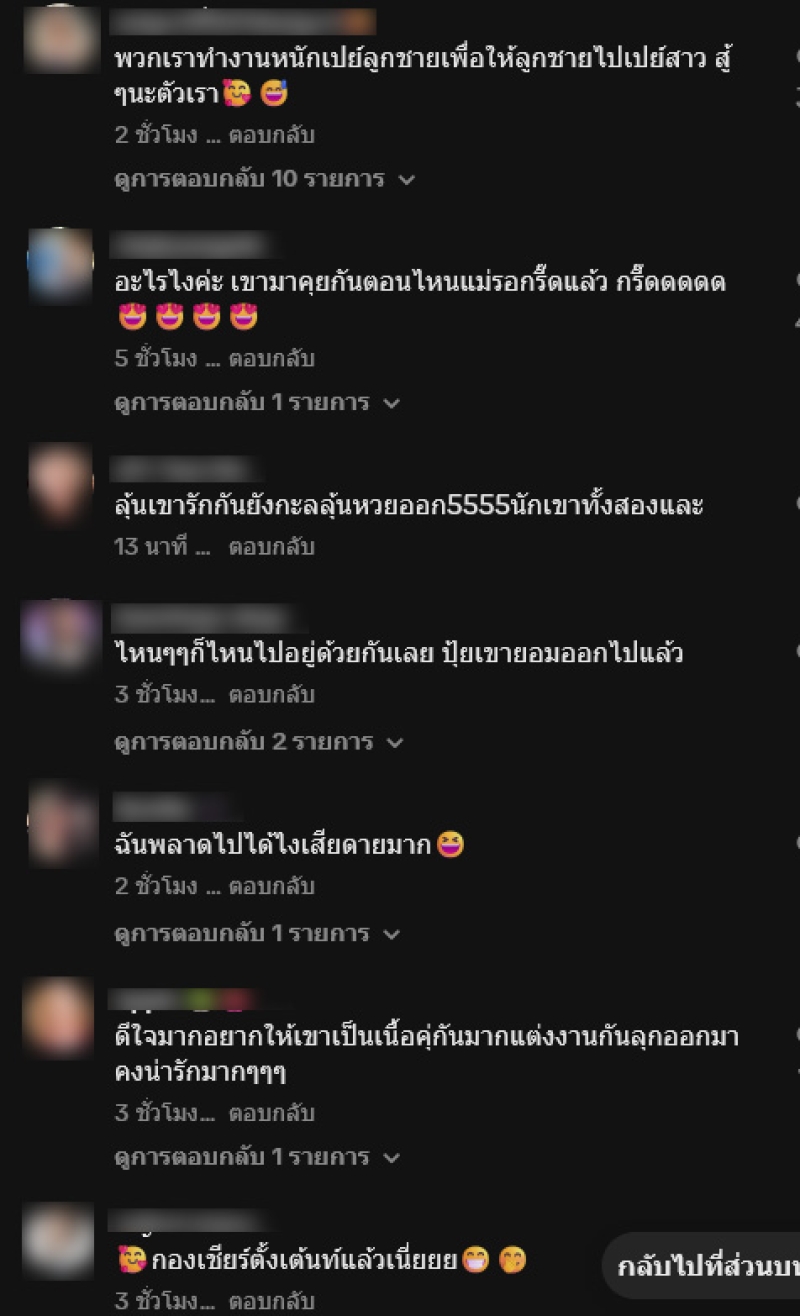Expand 1 reply under the 5-hour-old comment
This screenshot has width=800, height=1316.
click(x=257, y=403)
